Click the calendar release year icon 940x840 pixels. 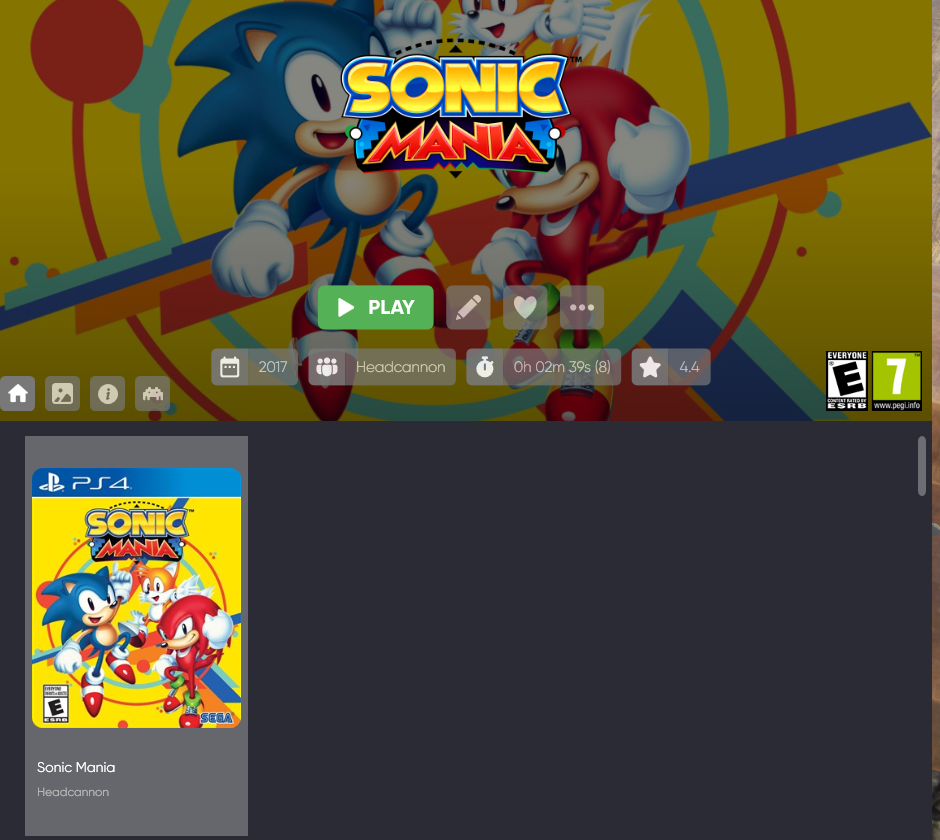click(x=230, y=367)
